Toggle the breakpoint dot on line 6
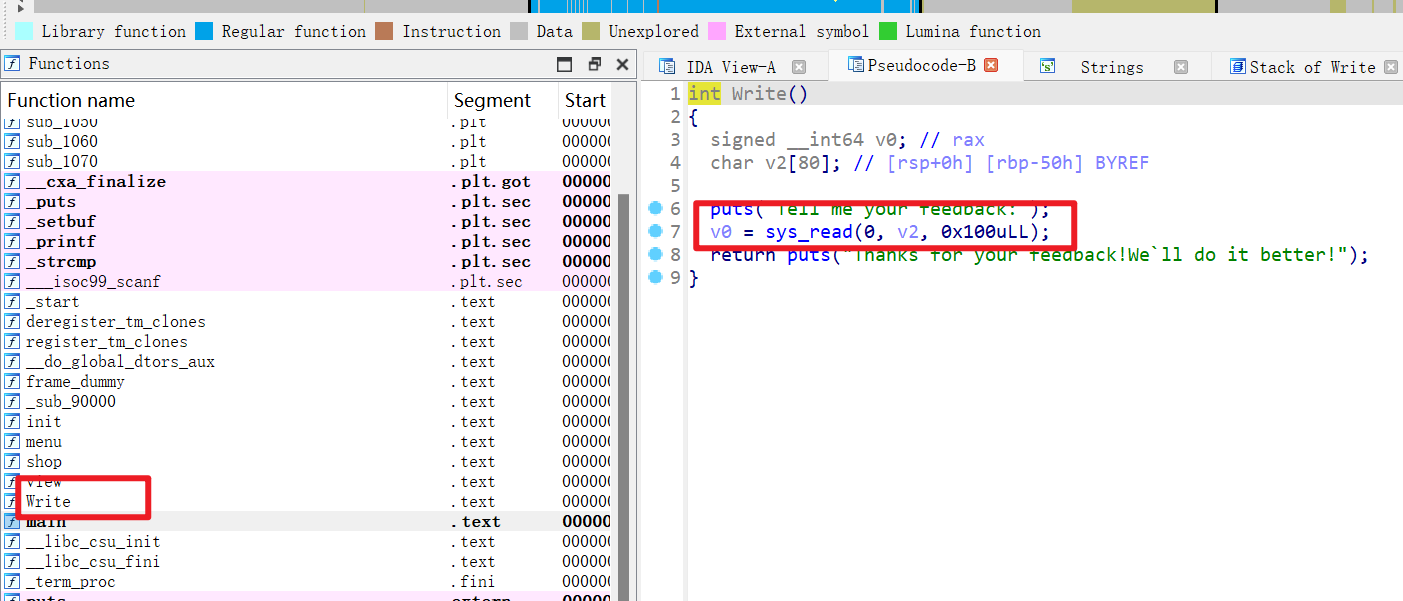 click(x=656, y=208)
